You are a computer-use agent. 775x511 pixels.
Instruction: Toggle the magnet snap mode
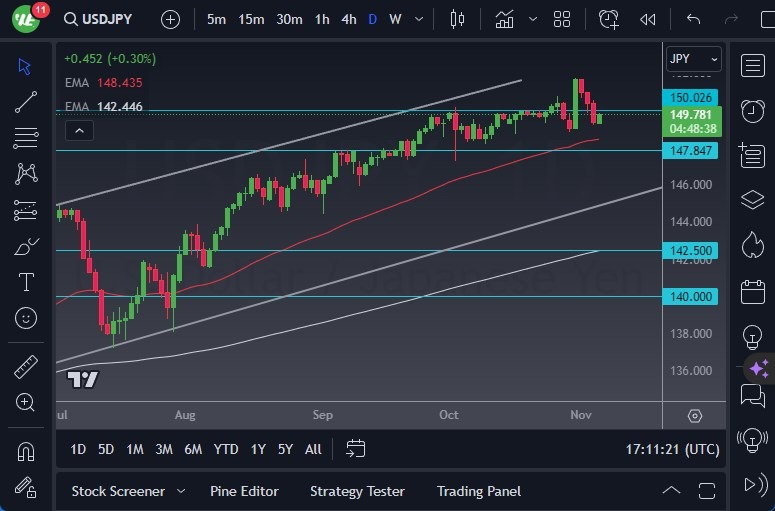(x=26, y=451)
